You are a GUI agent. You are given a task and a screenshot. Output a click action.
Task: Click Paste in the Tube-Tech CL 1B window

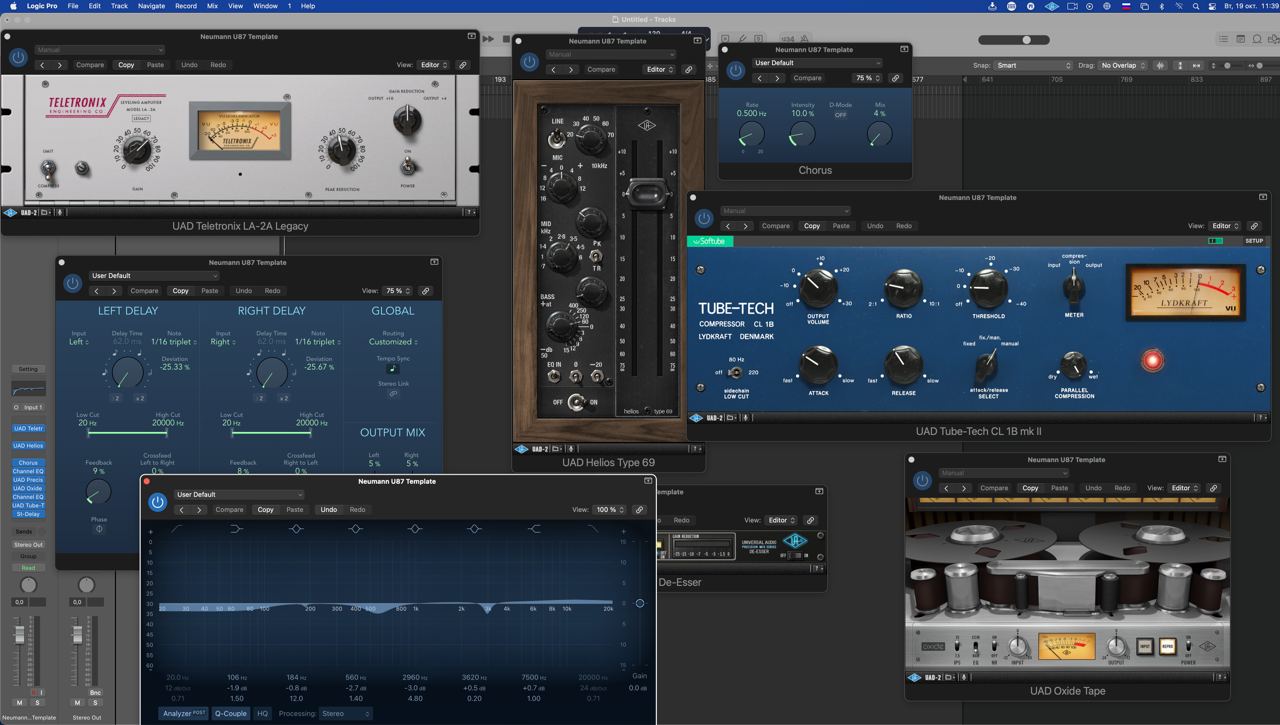pos(841,226)
